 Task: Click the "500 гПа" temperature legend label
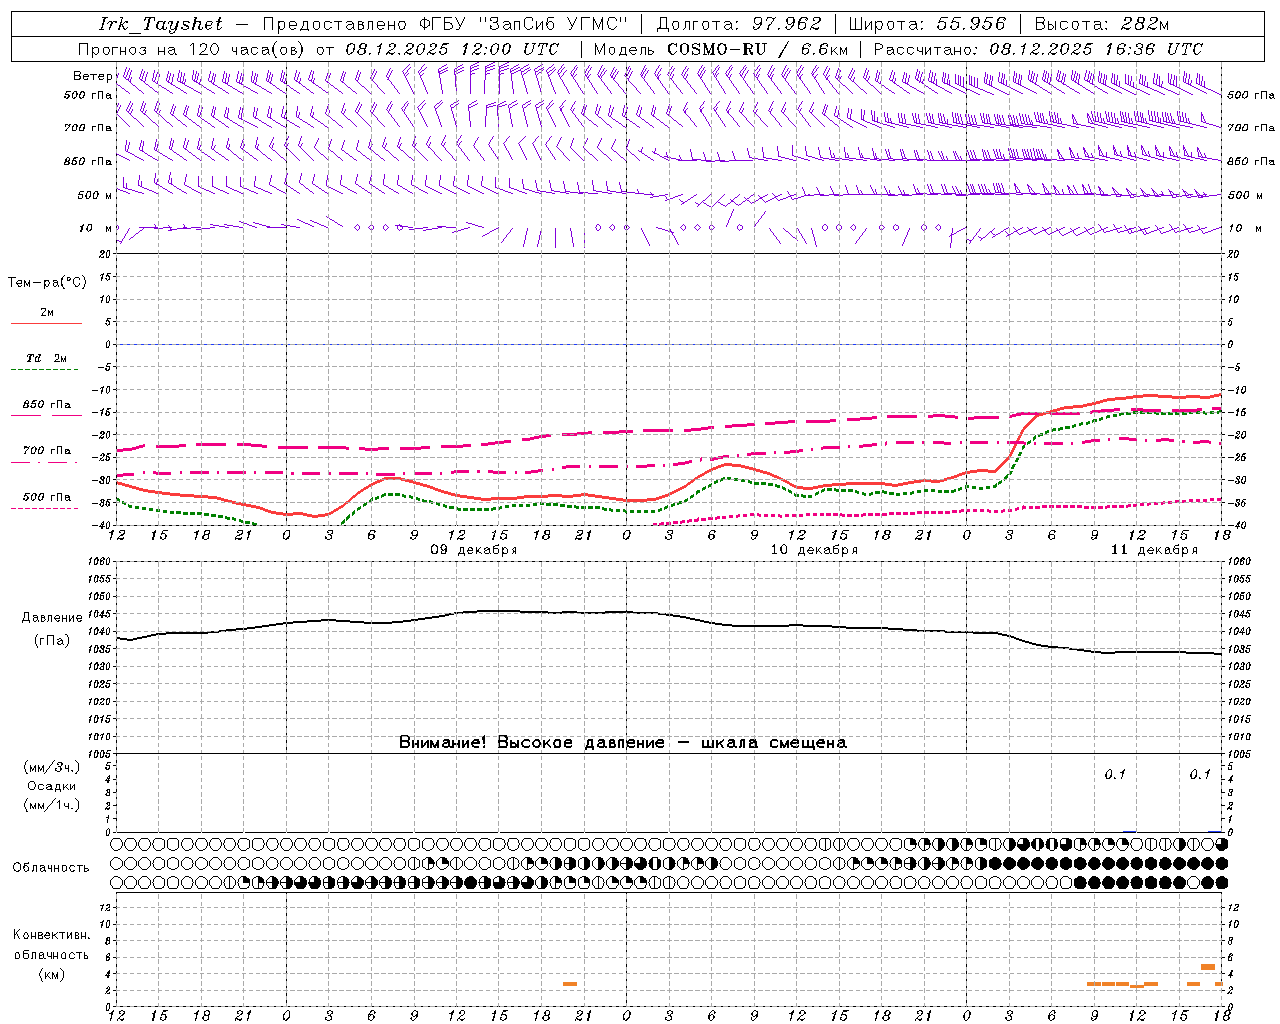47,497
